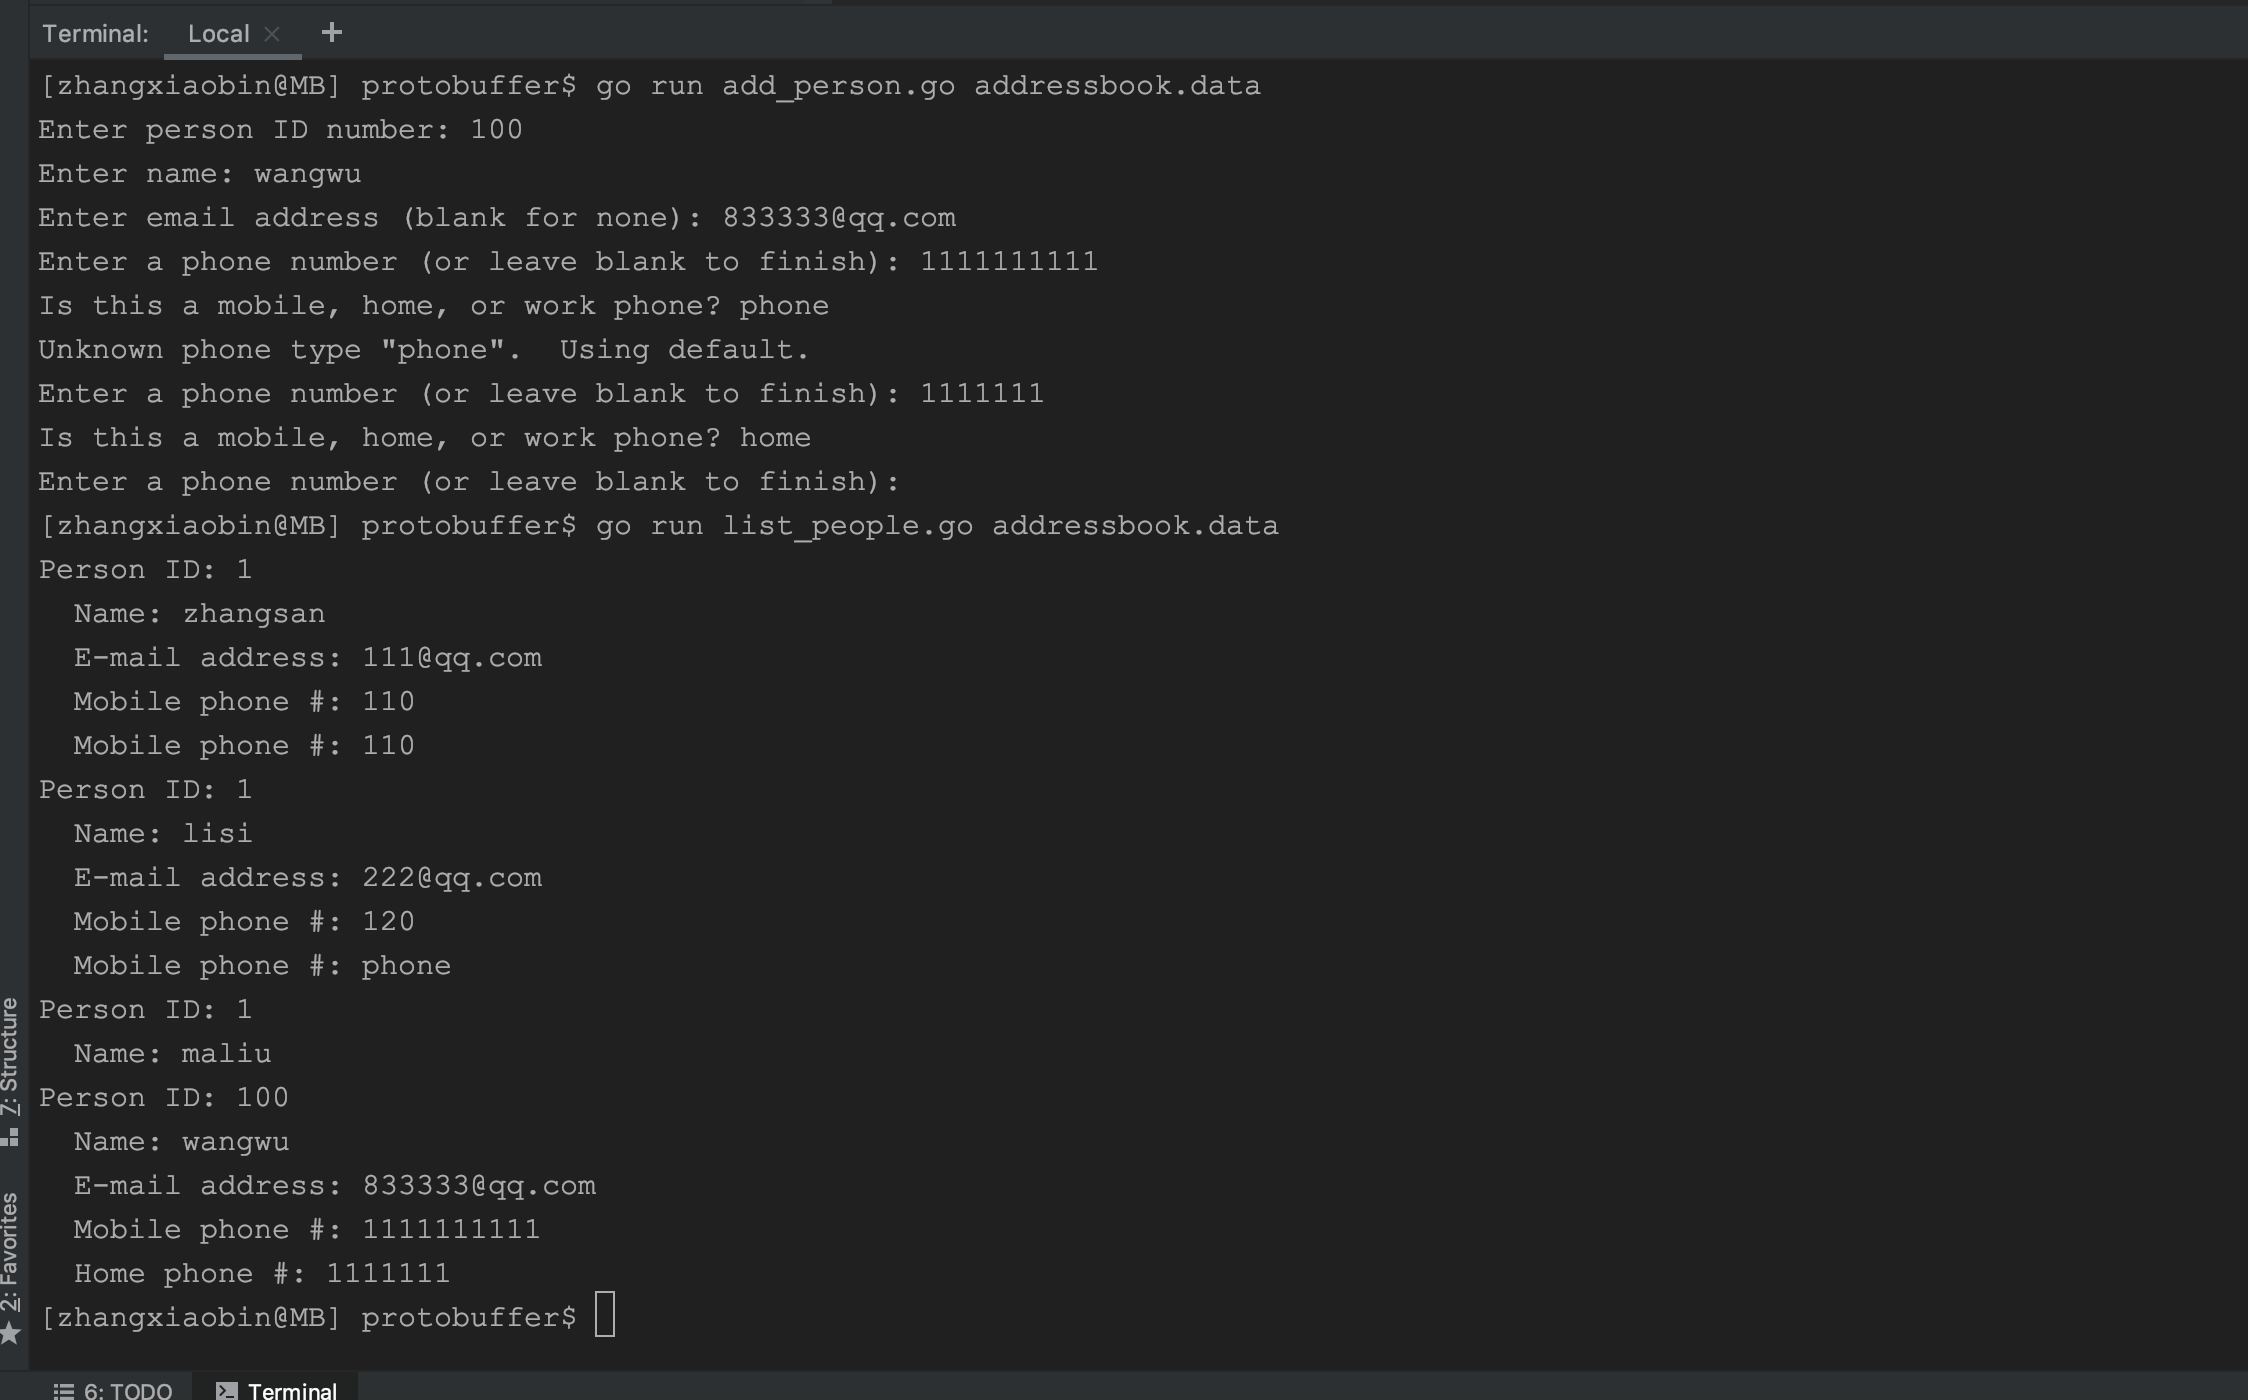Screen dimensions: 2248x1400
Task: Add a new terminal session with plus icon
Action: pyautogui.click(x=332, y=33)
